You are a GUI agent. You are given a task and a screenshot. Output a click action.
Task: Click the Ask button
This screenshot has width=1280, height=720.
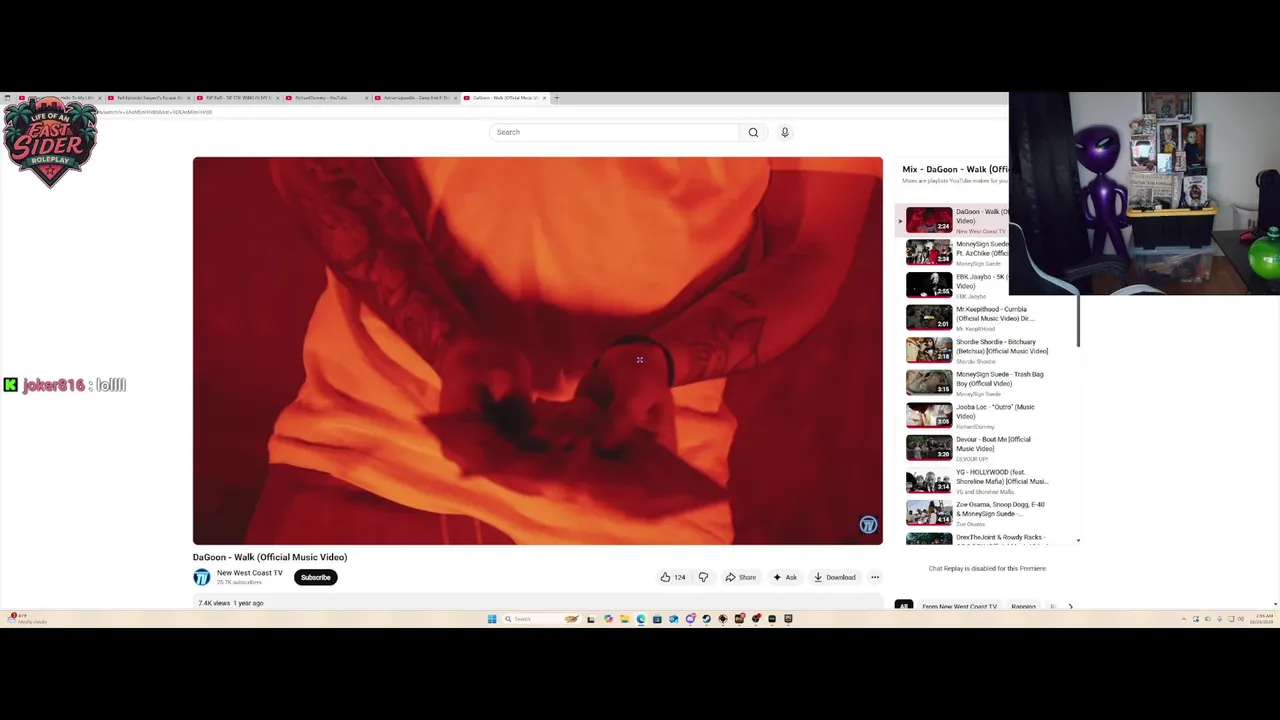[784, 577]
